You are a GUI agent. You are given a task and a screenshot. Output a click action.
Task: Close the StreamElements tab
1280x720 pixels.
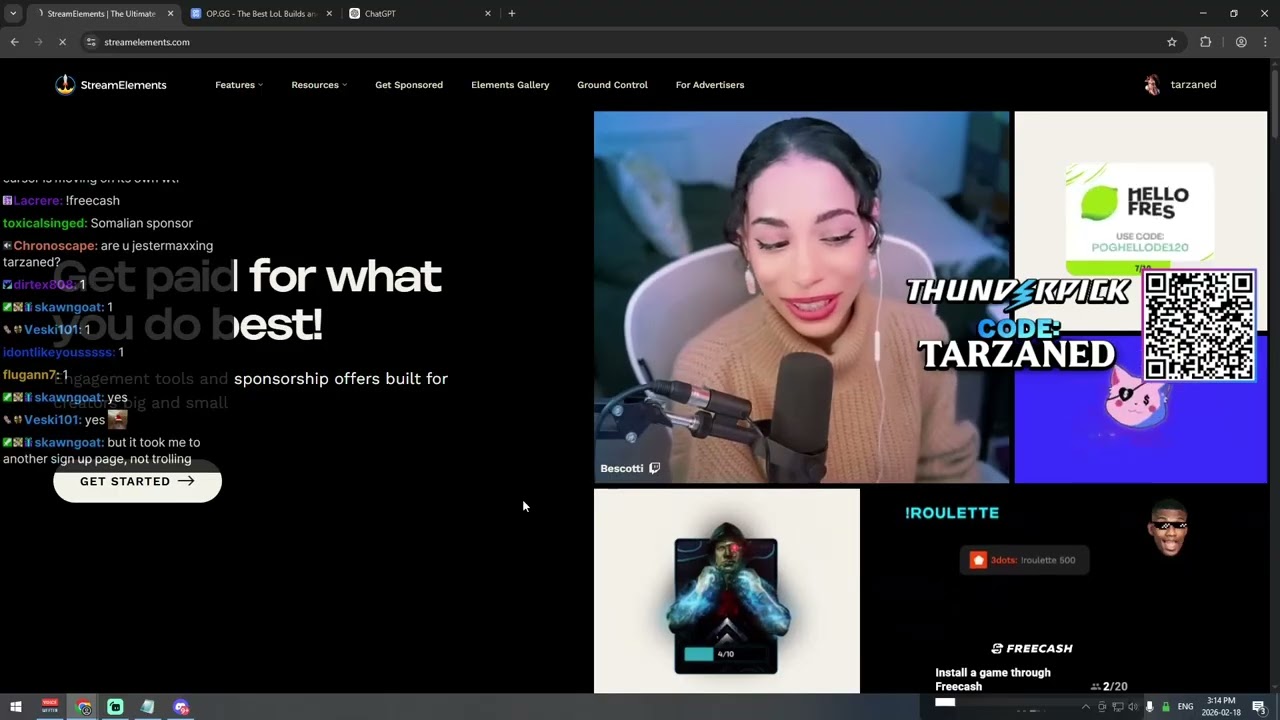(x=170, y=14)
